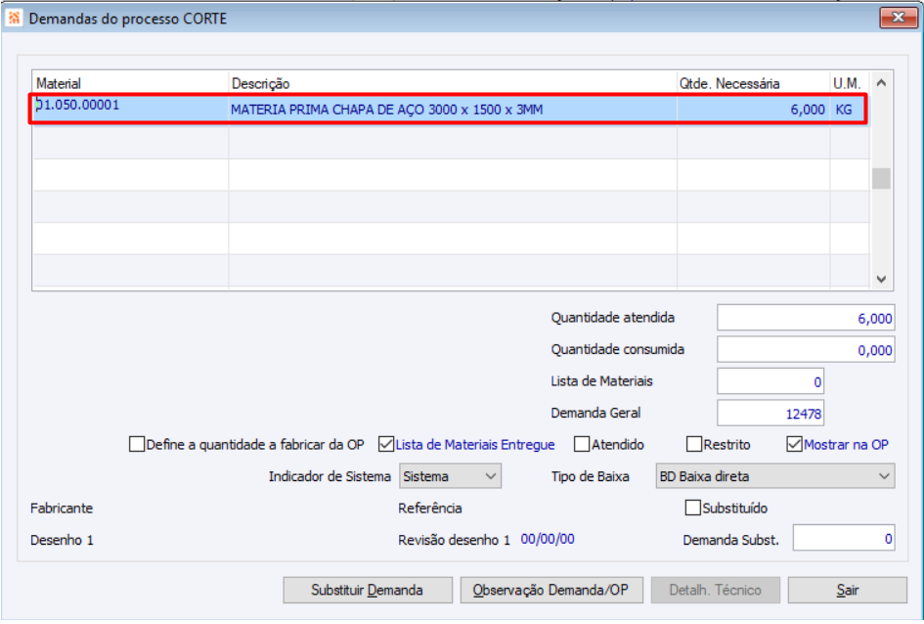Close the Demandas do processo CORTE window
Viewport: 924px width, 624px height.
[x=898, y=18]
